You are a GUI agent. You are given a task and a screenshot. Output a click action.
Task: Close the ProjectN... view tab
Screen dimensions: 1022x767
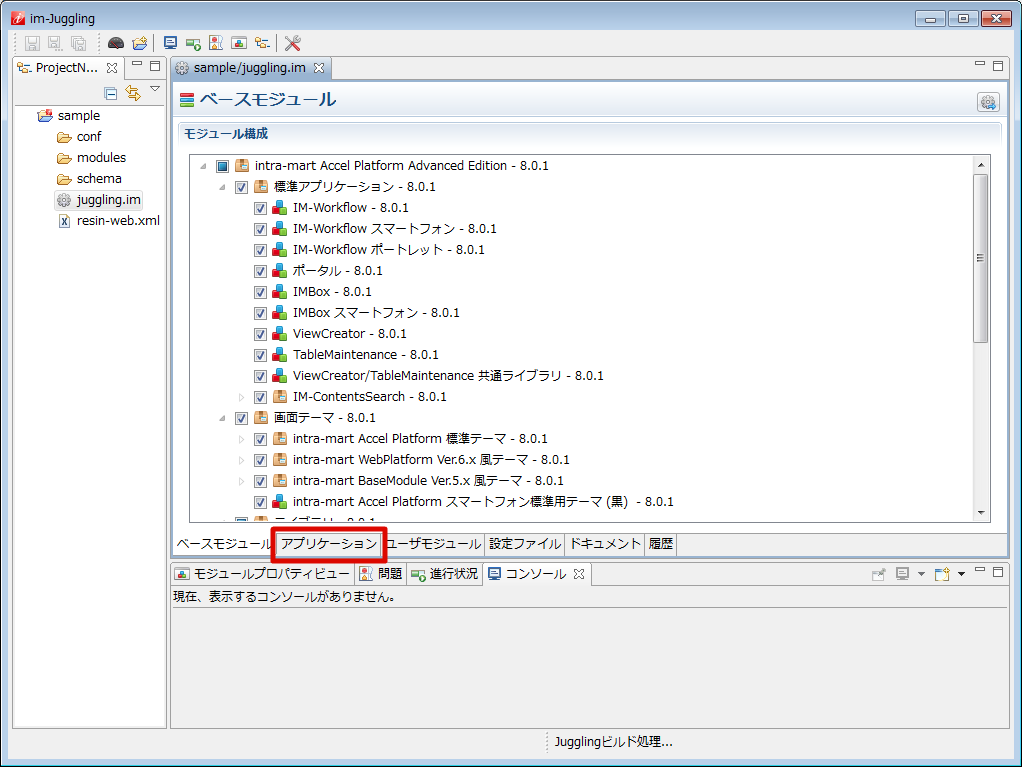point(112,68)
